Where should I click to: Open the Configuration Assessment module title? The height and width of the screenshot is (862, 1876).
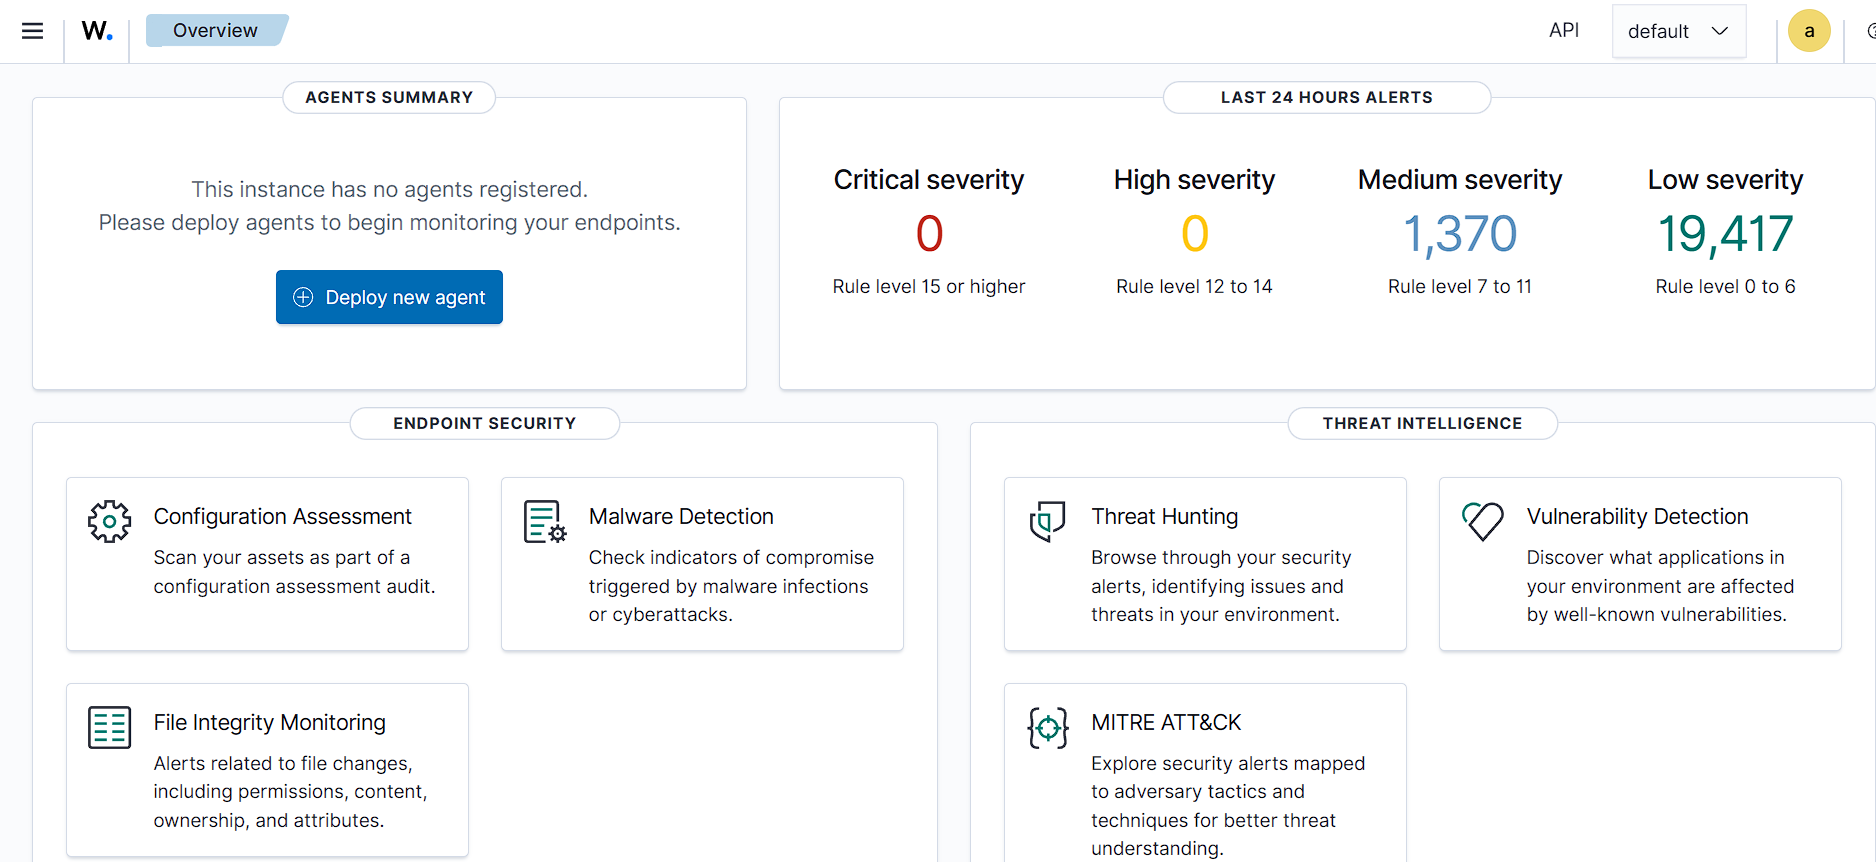[283, 516]
